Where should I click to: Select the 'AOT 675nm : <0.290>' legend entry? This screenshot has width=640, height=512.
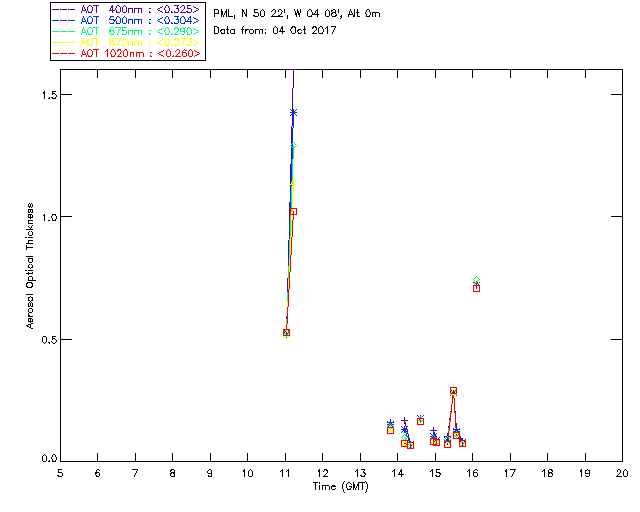[x=126, y=31]
